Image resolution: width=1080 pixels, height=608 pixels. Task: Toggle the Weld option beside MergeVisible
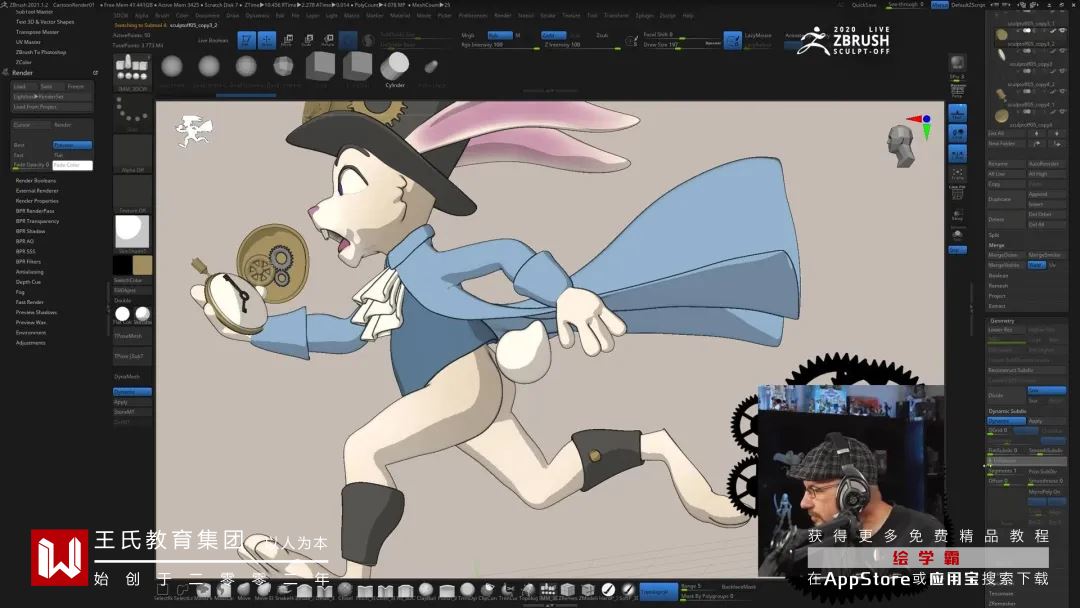(1037, 265)
